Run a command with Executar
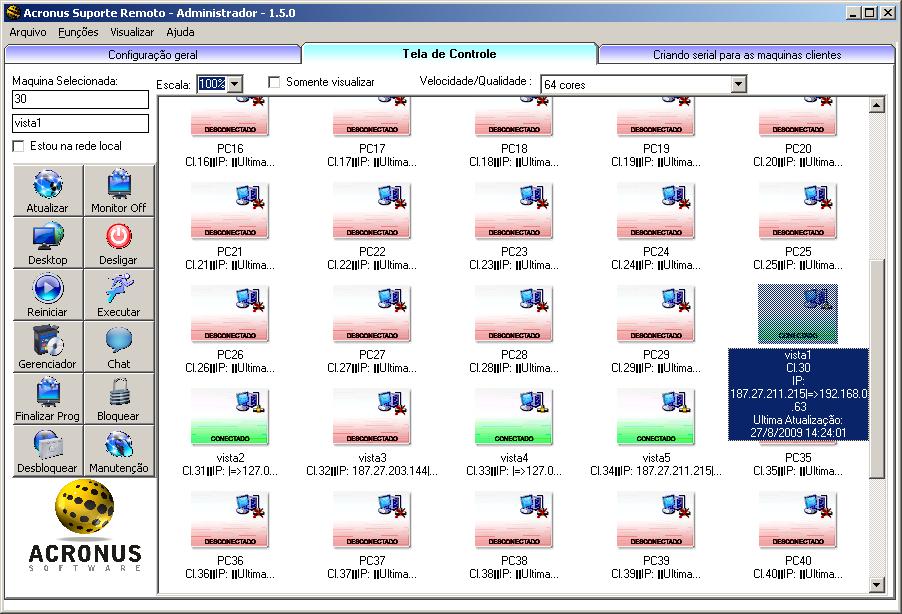This screenshot has height=614, width=902. [119, 295]
